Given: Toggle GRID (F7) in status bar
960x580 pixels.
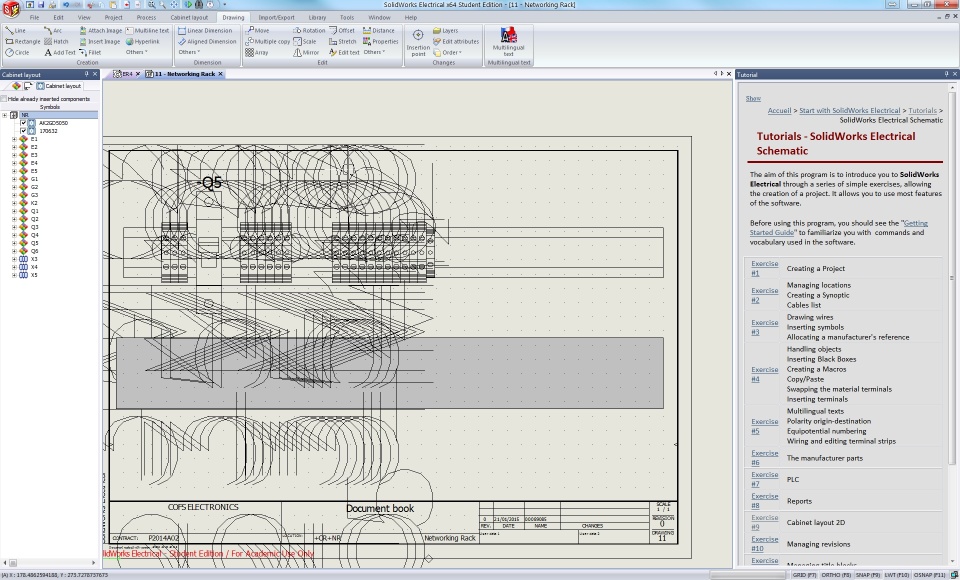Looking at the screenshot, I should (804, 575).
